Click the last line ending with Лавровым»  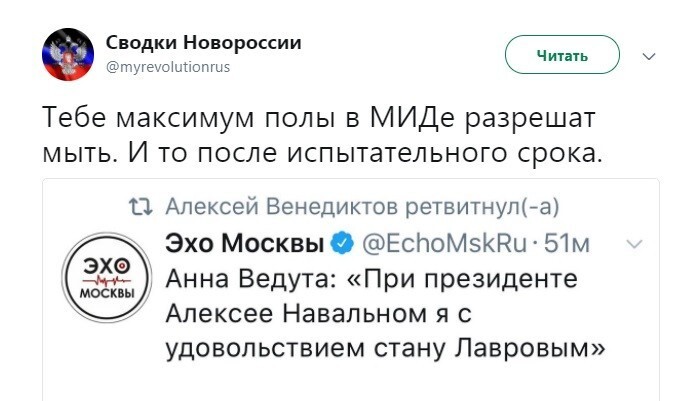coord(385,349)
